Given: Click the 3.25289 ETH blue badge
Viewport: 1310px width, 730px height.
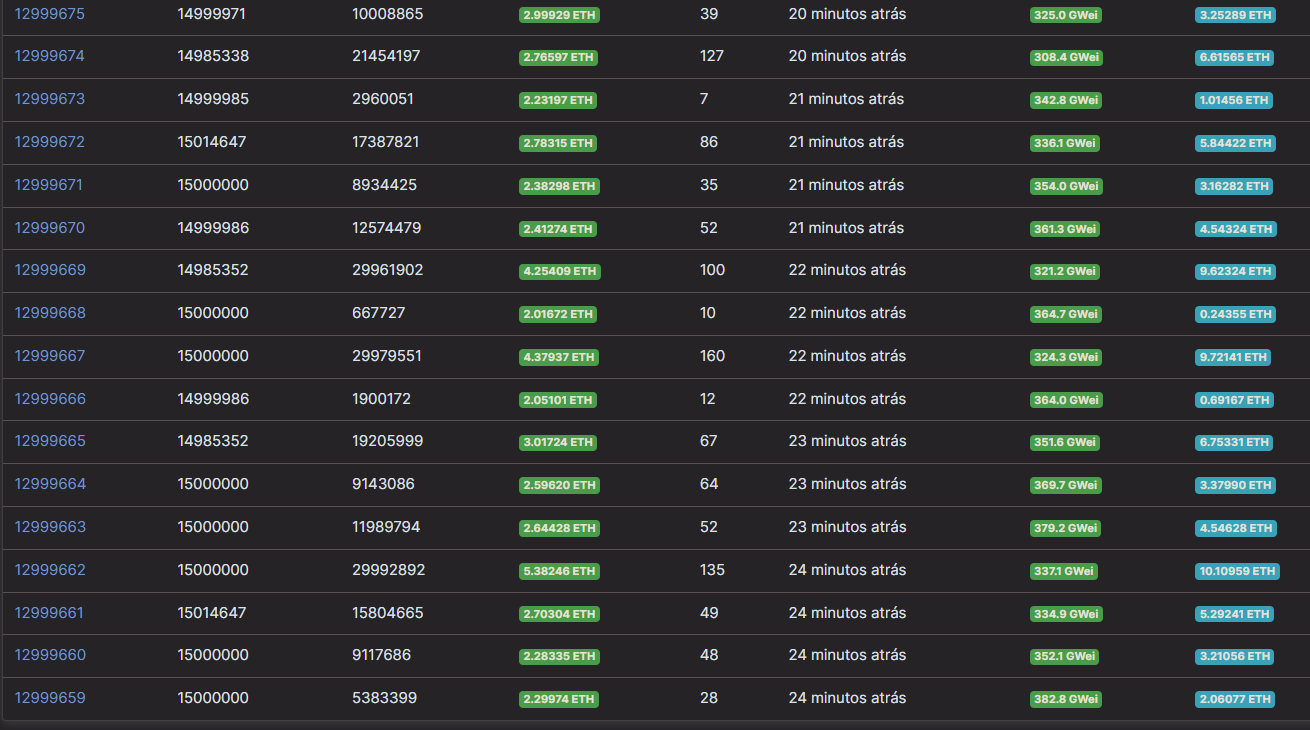Looking at the screenshot, I should click(1235, 15).
